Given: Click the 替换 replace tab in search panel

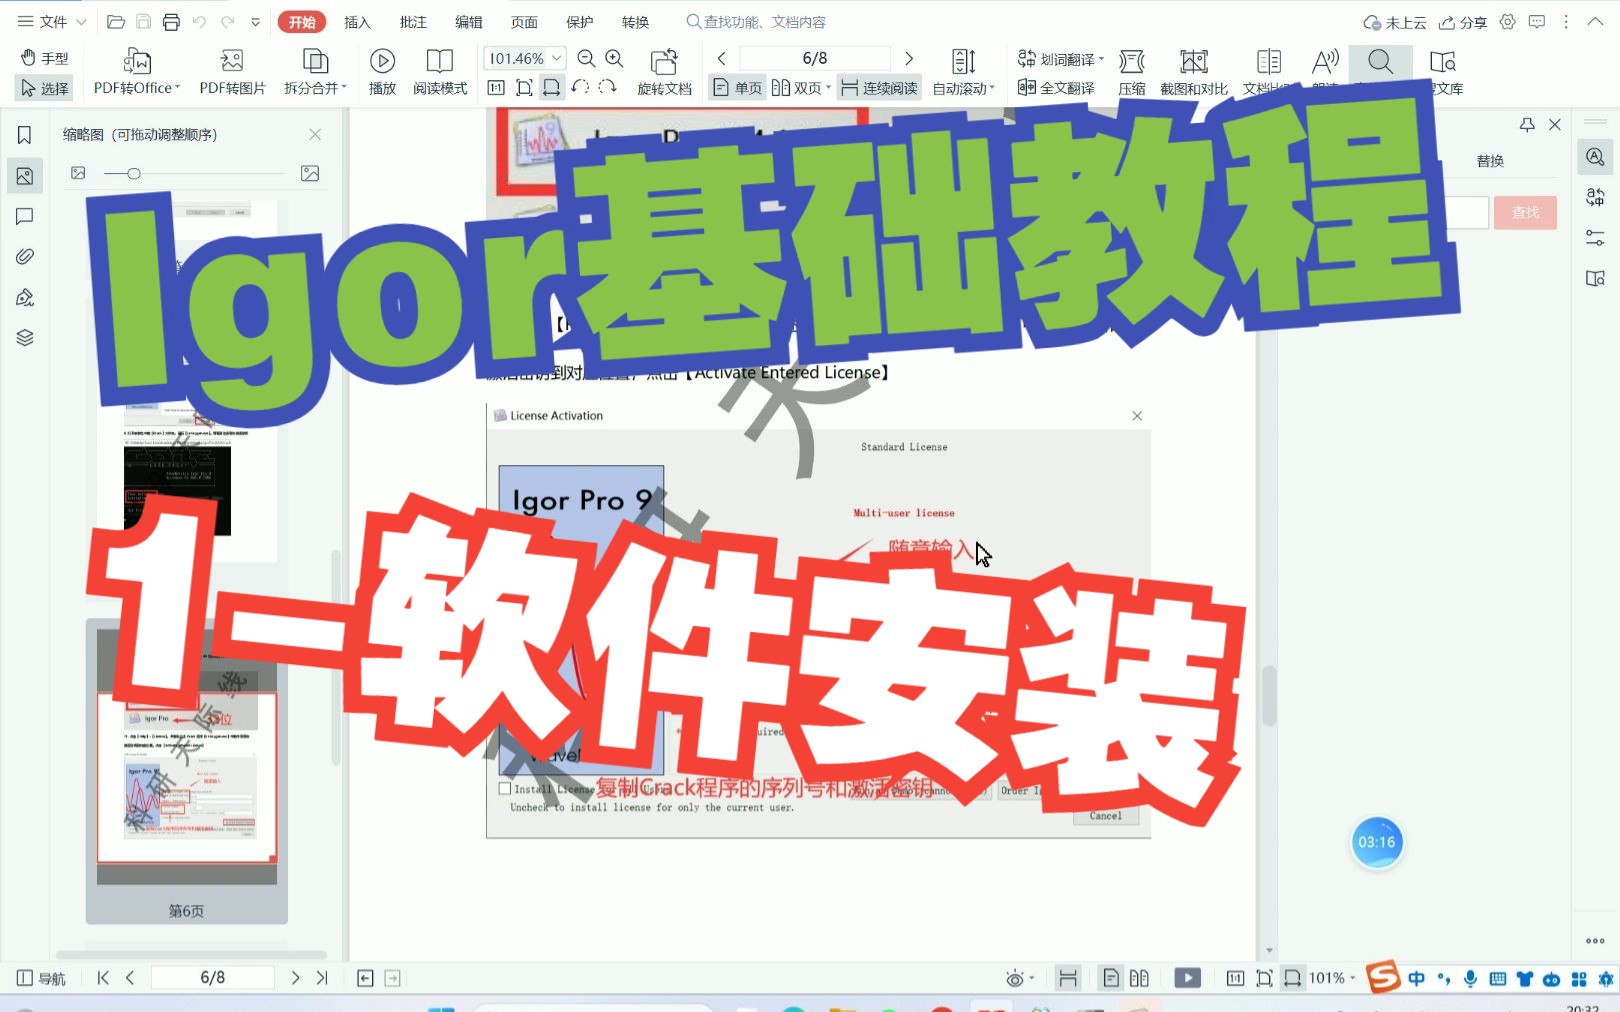Looking at the screenshot, I should [x=1490, y=161].
